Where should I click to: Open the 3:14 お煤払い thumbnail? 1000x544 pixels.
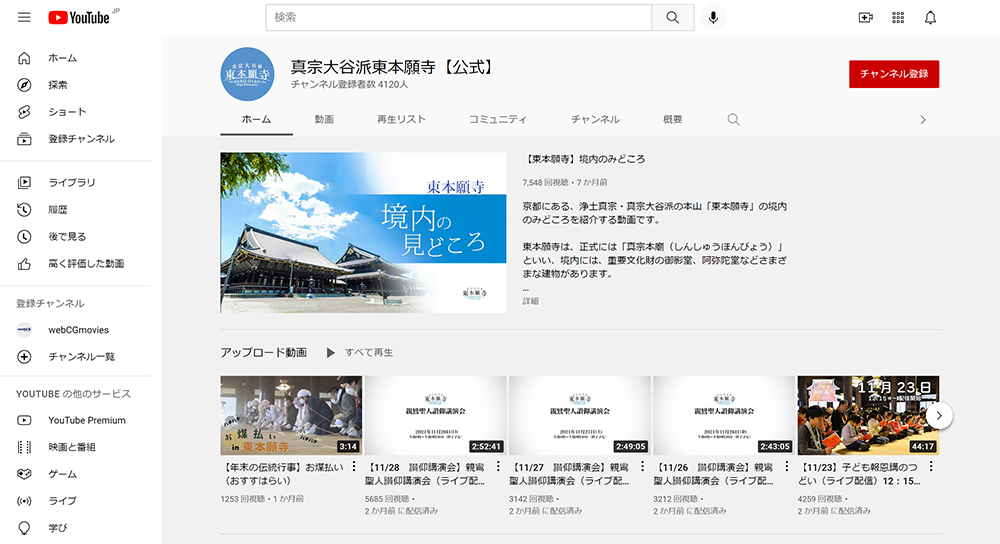pyautogui.click(x=291, y=415)
